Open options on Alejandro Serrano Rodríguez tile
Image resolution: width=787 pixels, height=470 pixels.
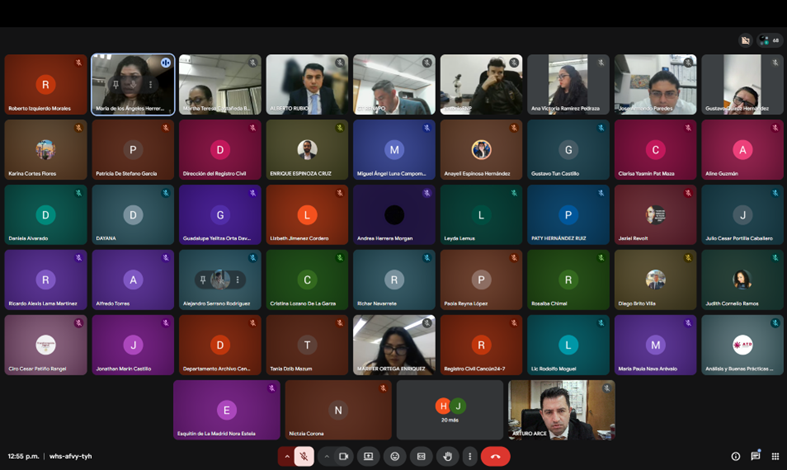[x=237, y=280]
